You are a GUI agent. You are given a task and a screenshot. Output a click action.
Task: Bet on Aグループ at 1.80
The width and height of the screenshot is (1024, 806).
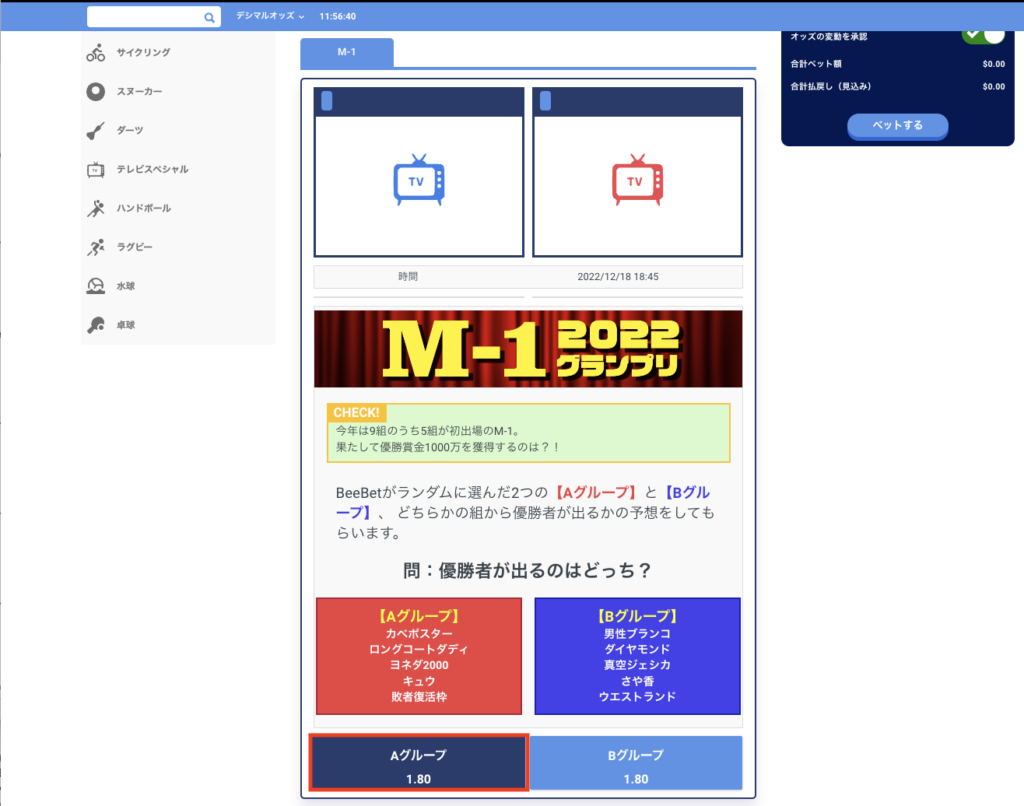coord(419,763)
